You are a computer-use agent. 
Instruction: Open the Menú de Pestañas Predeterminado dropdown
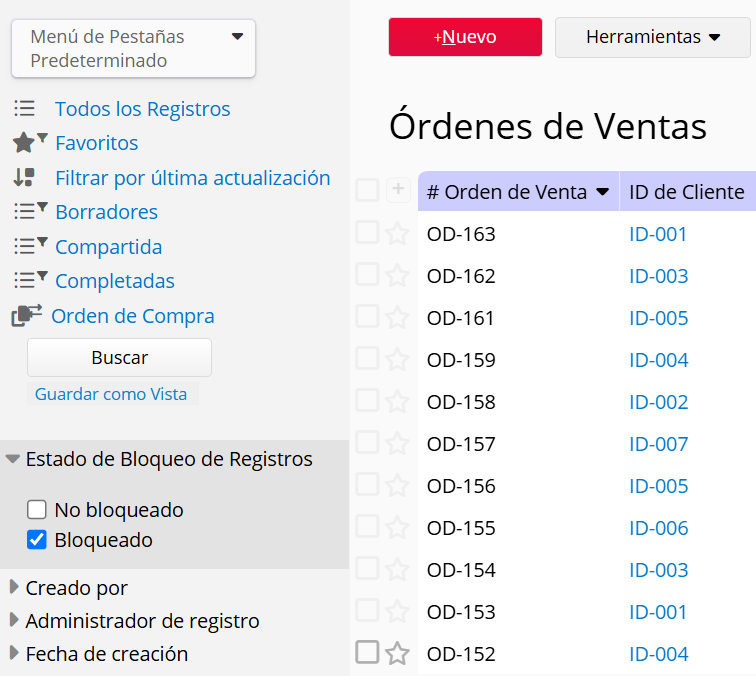pyautogui.click(x=134, y=48)
